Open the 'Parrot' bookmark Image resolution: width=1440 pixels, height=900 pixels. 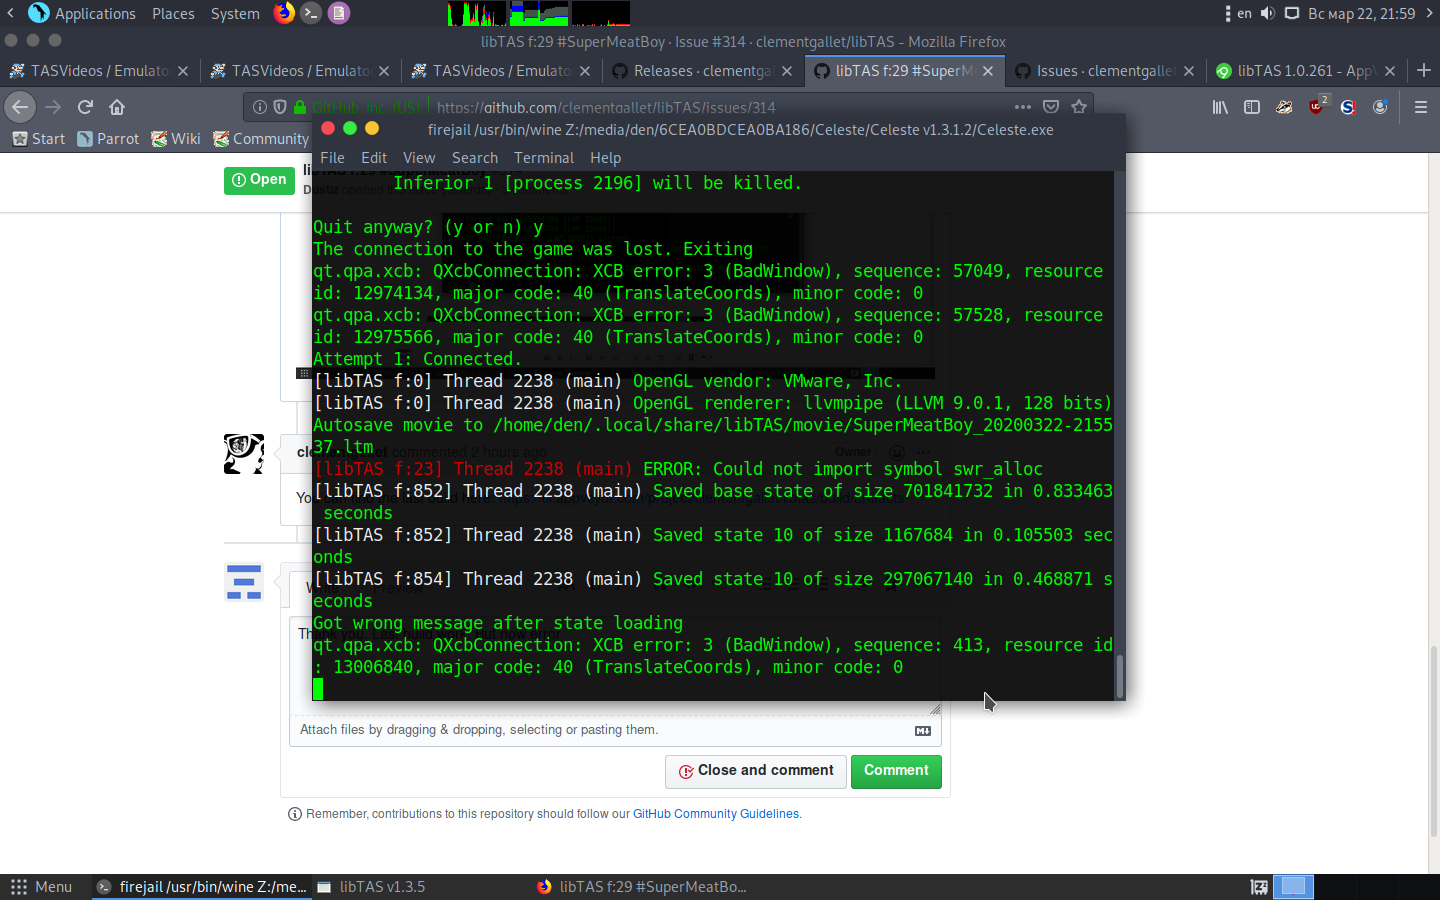point(108,139)
